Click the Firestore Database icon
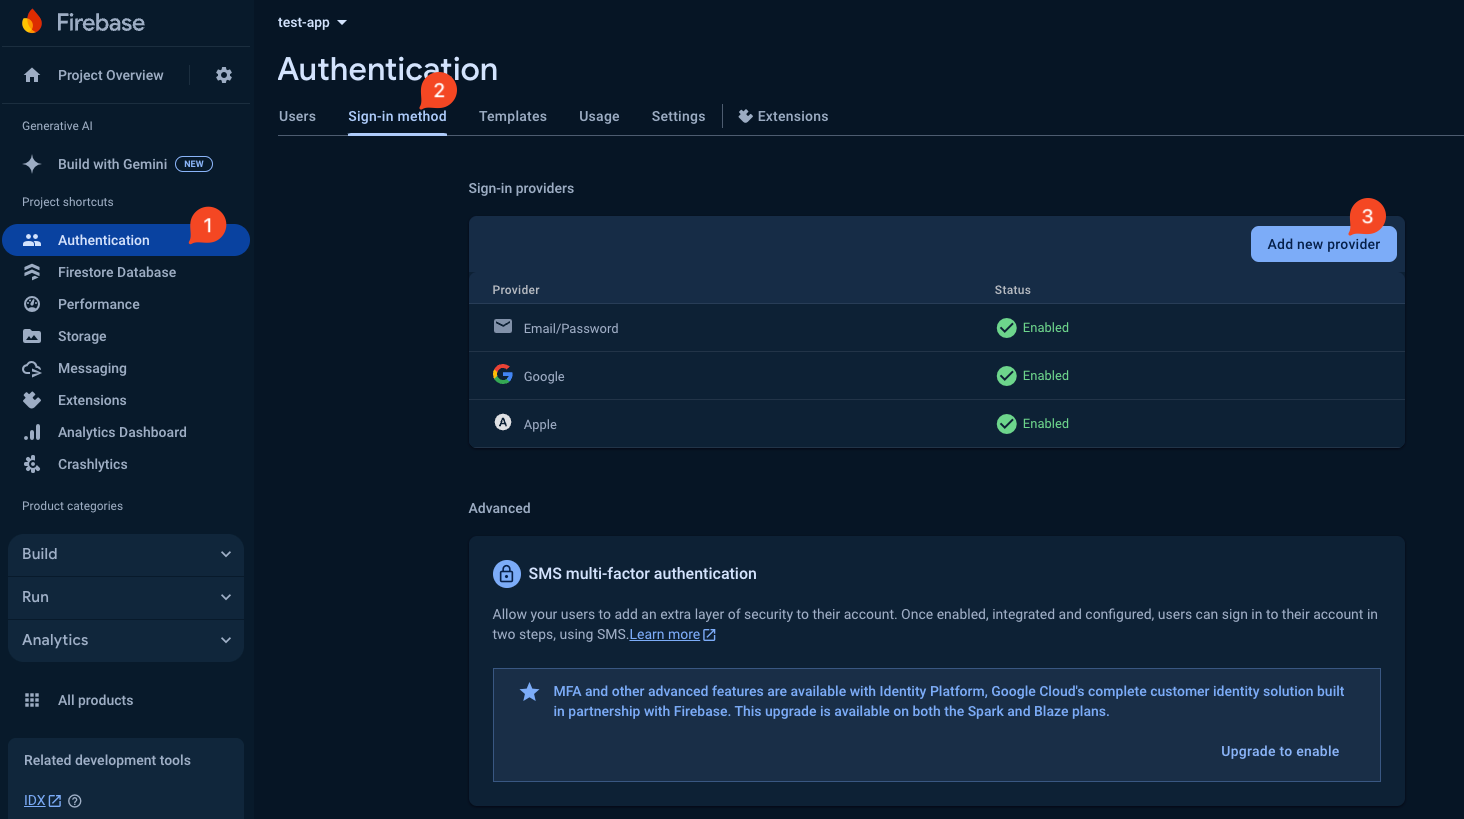 click(32, 272)
